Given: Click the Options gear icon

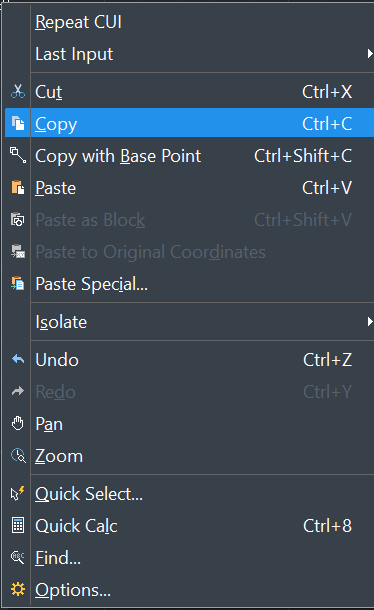Looking at the screenshot, I should [x=18, y=589].
